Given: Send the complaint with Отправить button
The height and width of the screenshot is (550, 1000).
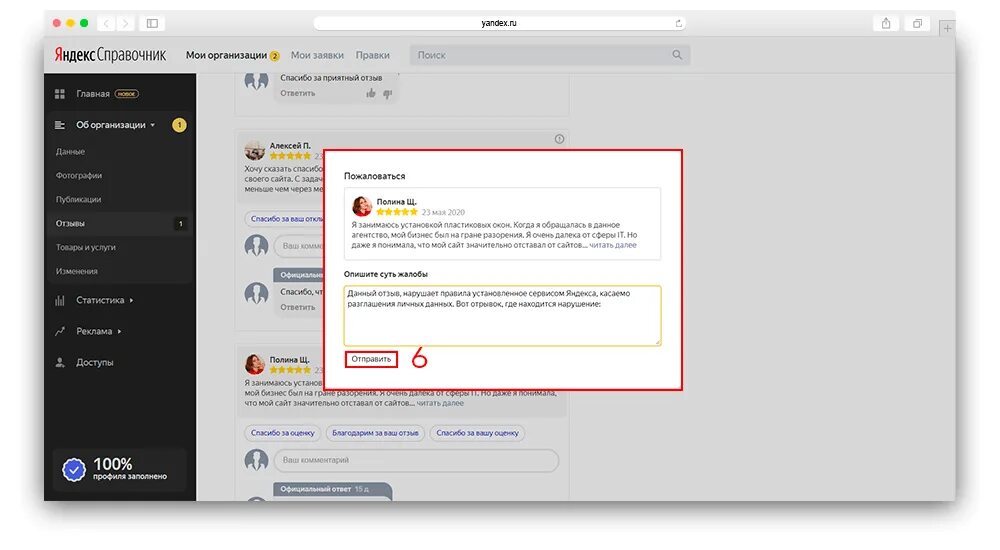Looking at the screenshot, I should tap(371, 359).
